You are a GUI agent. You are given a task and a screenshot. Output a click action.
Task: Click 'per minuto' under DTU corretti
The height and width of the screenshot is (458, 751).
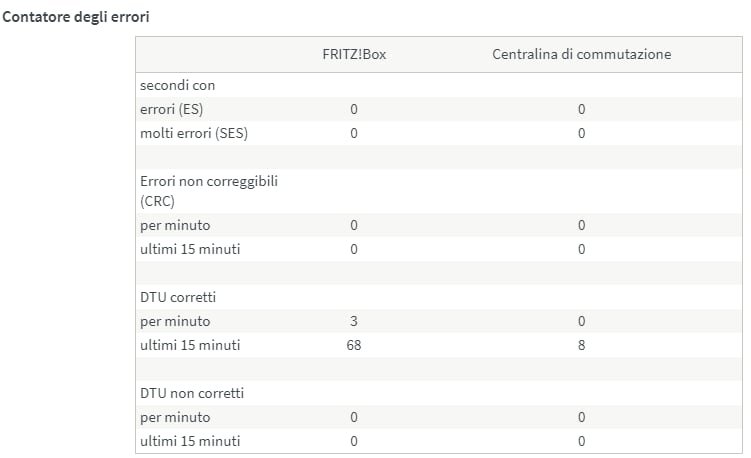point(175,322)
